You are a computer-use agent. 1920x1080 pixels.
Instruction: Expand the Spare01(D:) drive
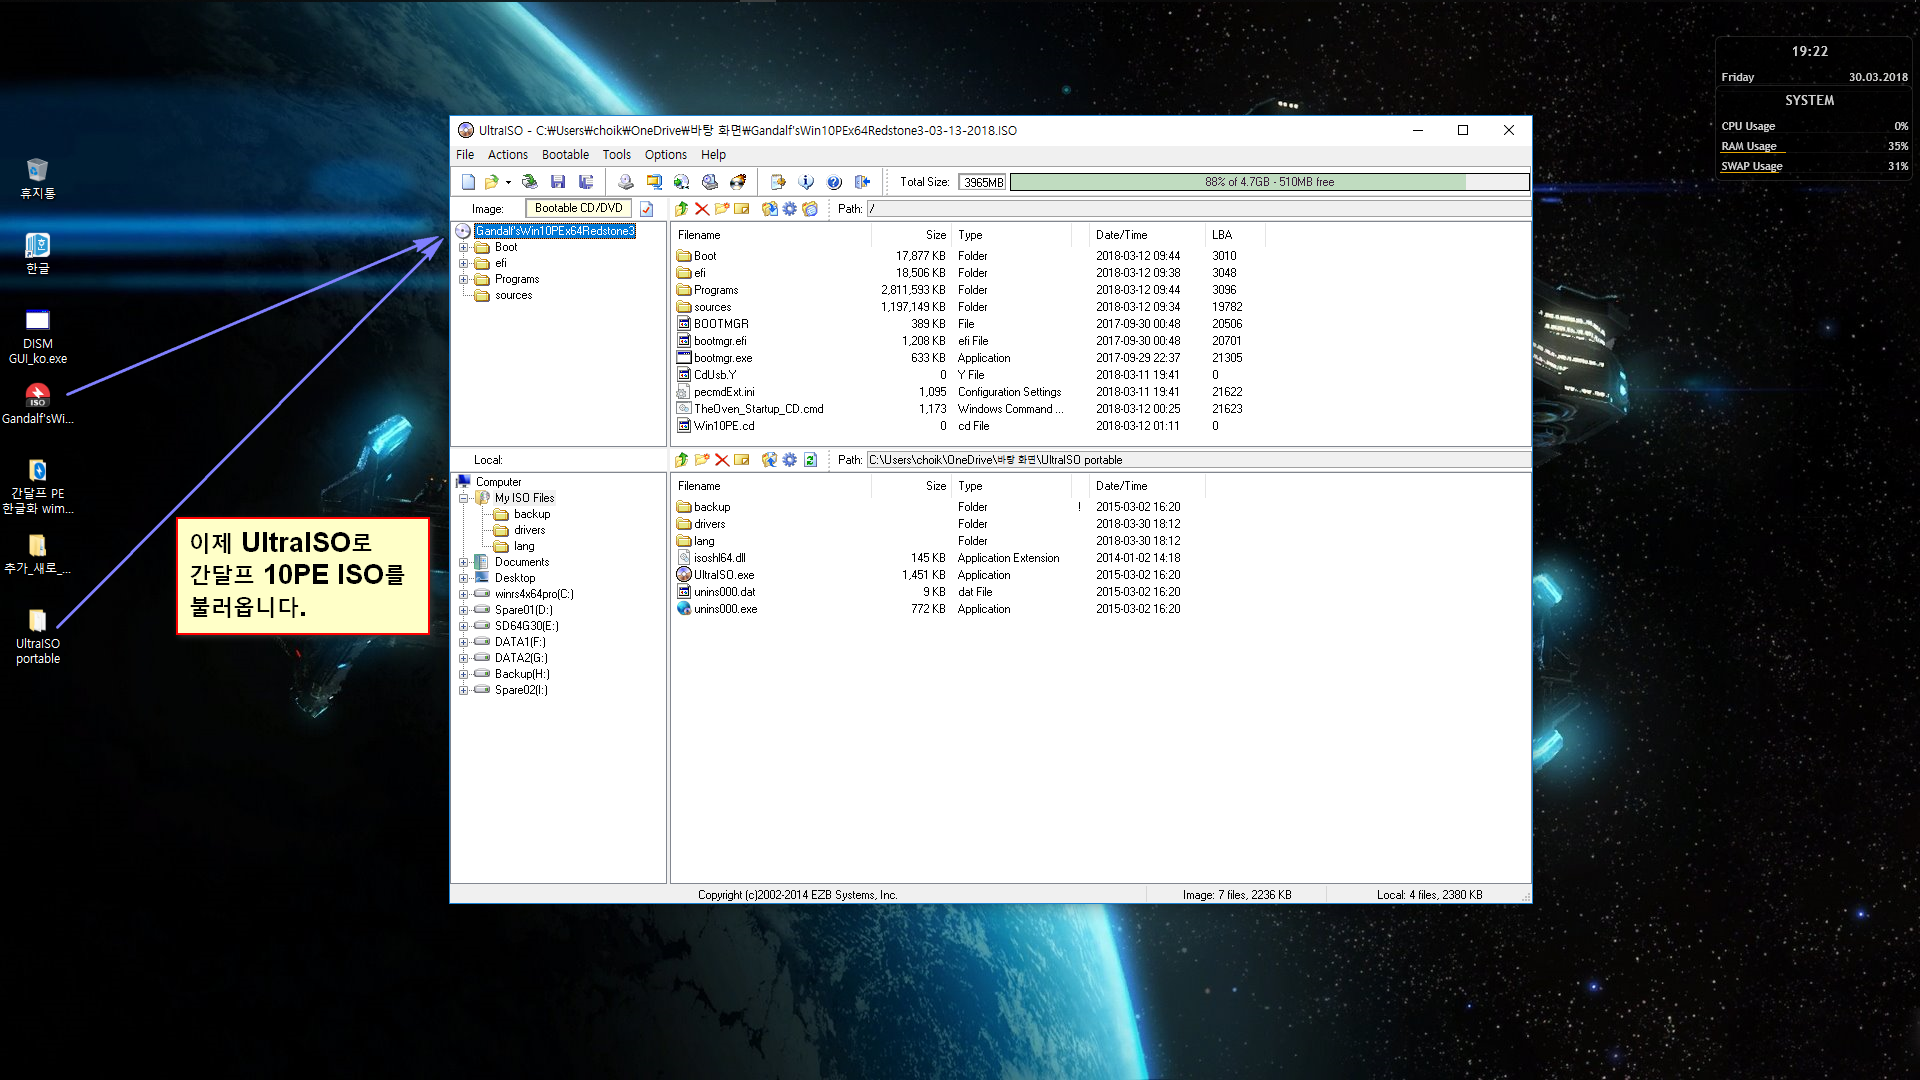[464, 610]
